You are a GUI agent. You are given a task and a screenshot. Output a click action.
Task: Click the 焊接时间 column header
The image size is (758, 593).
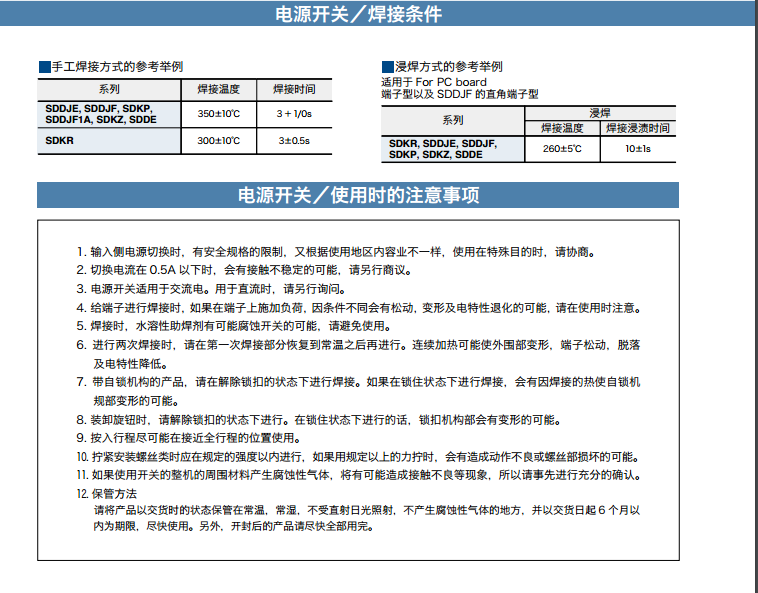click(294, 90)
